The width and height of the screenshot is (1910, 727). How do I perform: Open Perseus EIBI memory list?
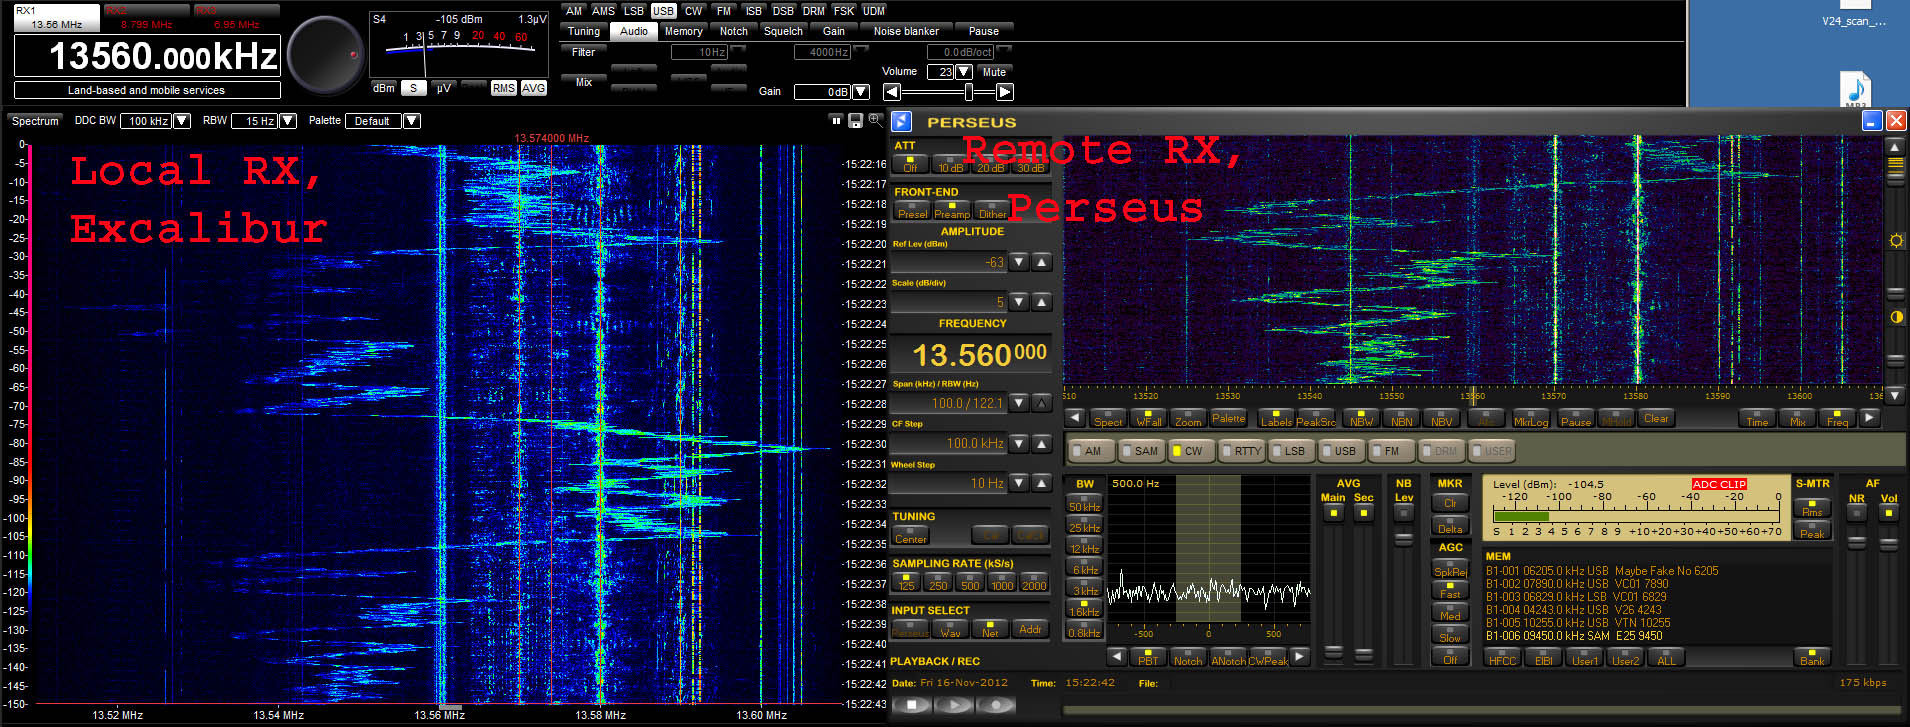click(1544, 658)
